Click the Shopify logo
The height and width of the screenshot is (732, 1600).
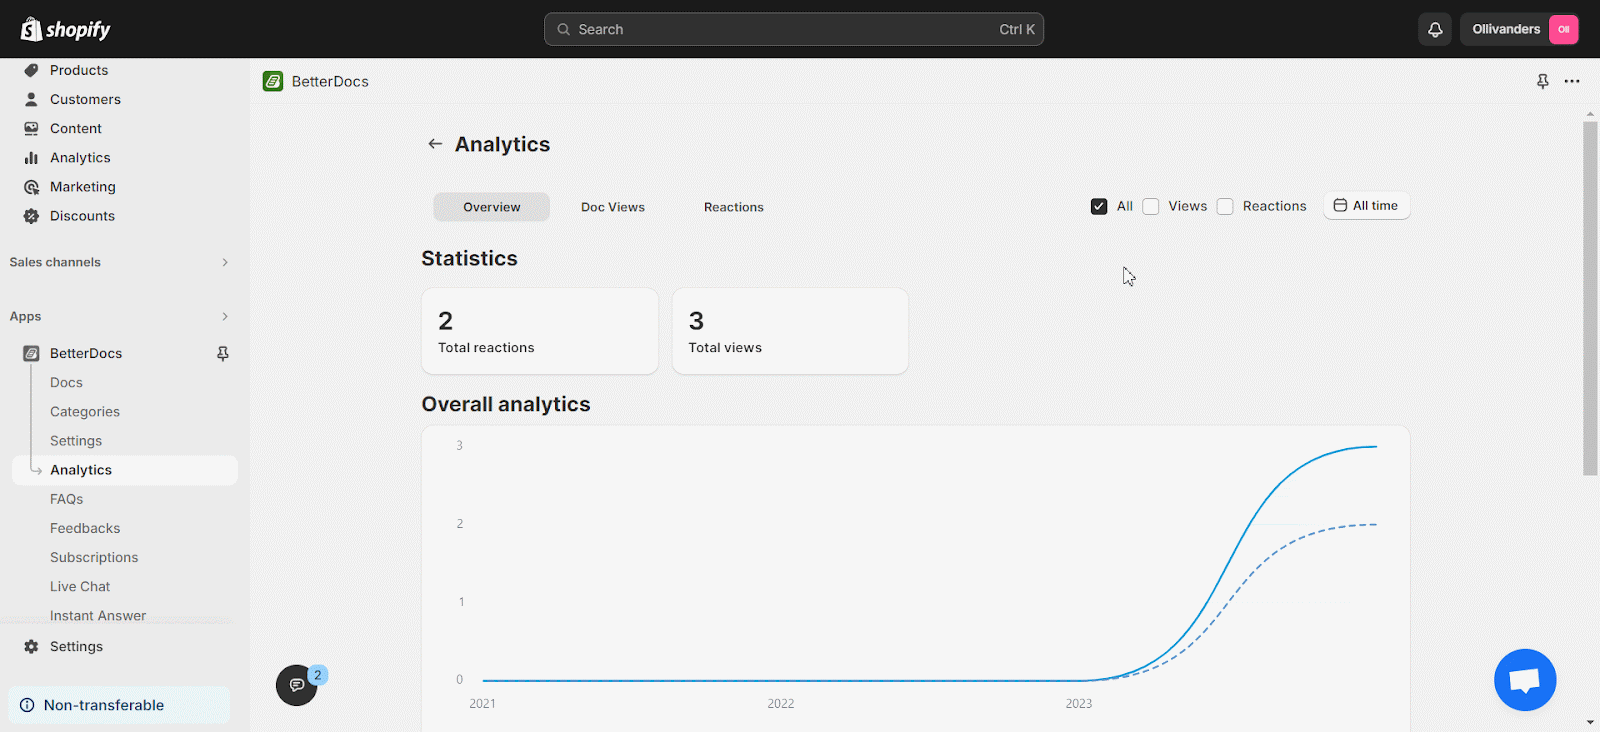point(64,29)
